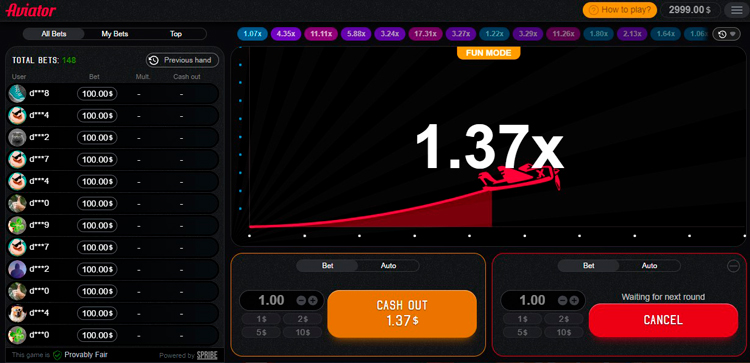Open the Top tab
Viewport: 750px width, 363px height.
click(176, 34)
